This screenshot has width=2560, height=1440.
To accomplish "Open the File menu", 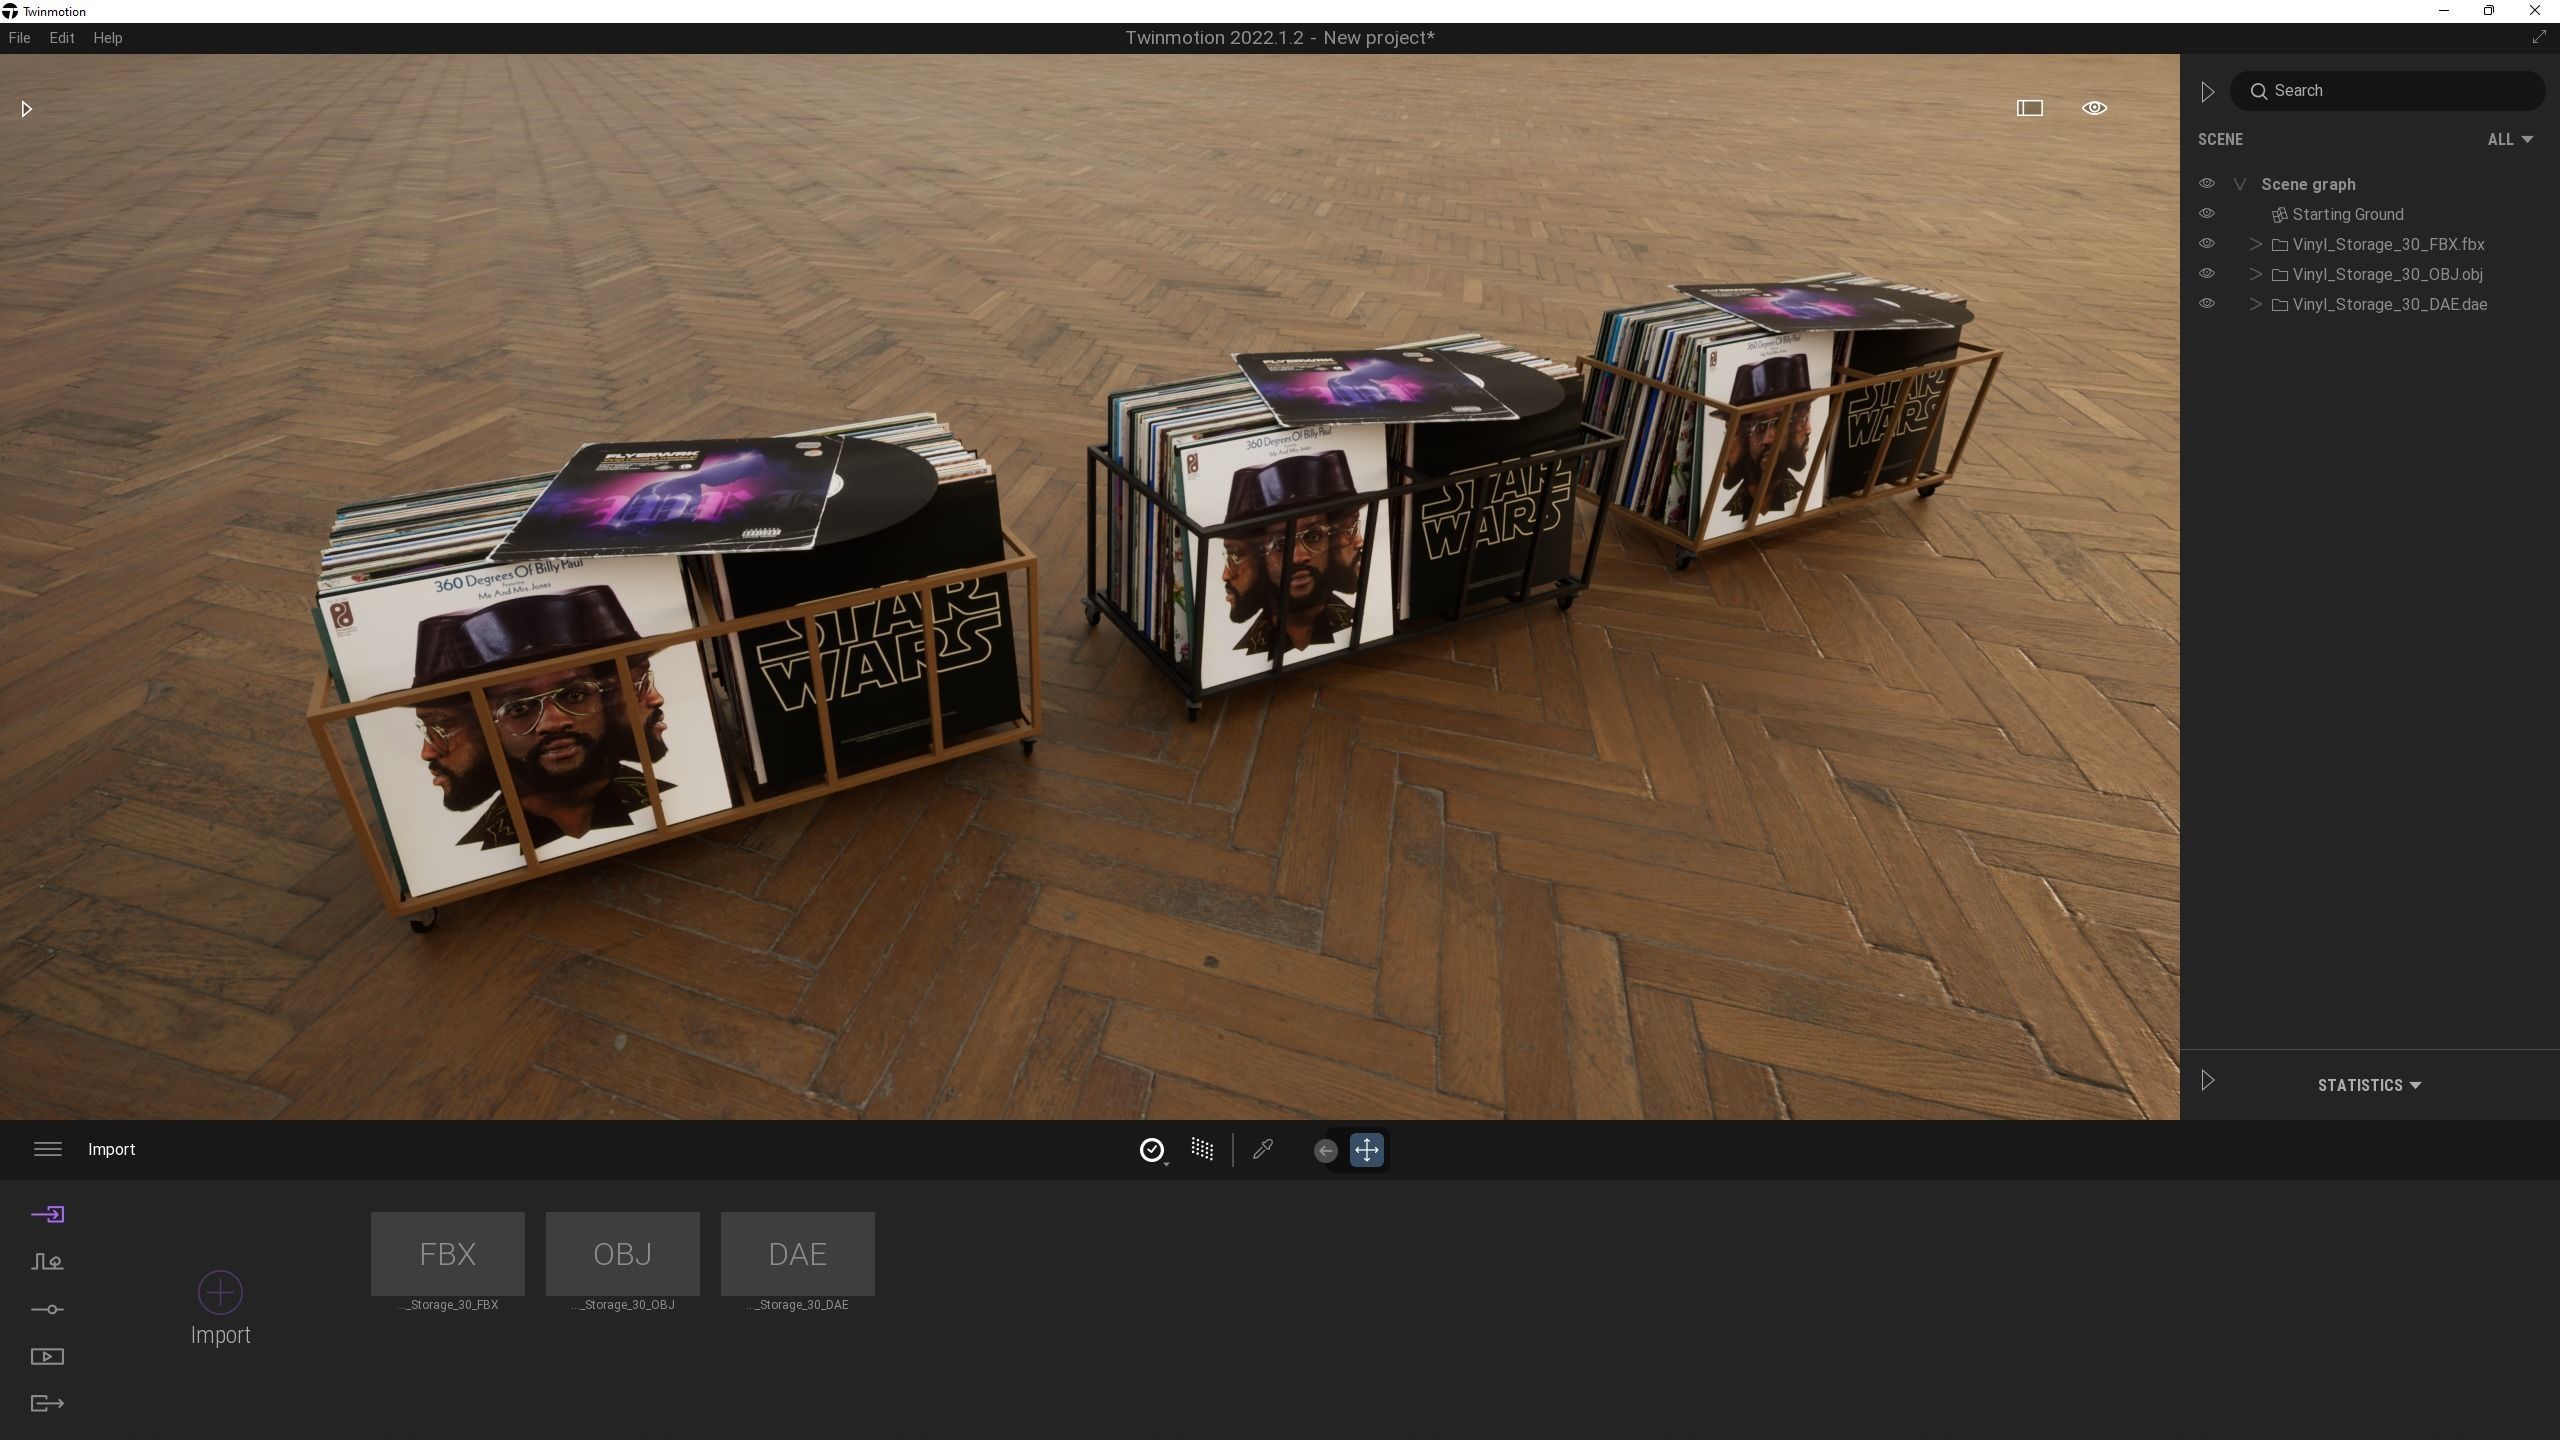I will (x=19, y=38).
